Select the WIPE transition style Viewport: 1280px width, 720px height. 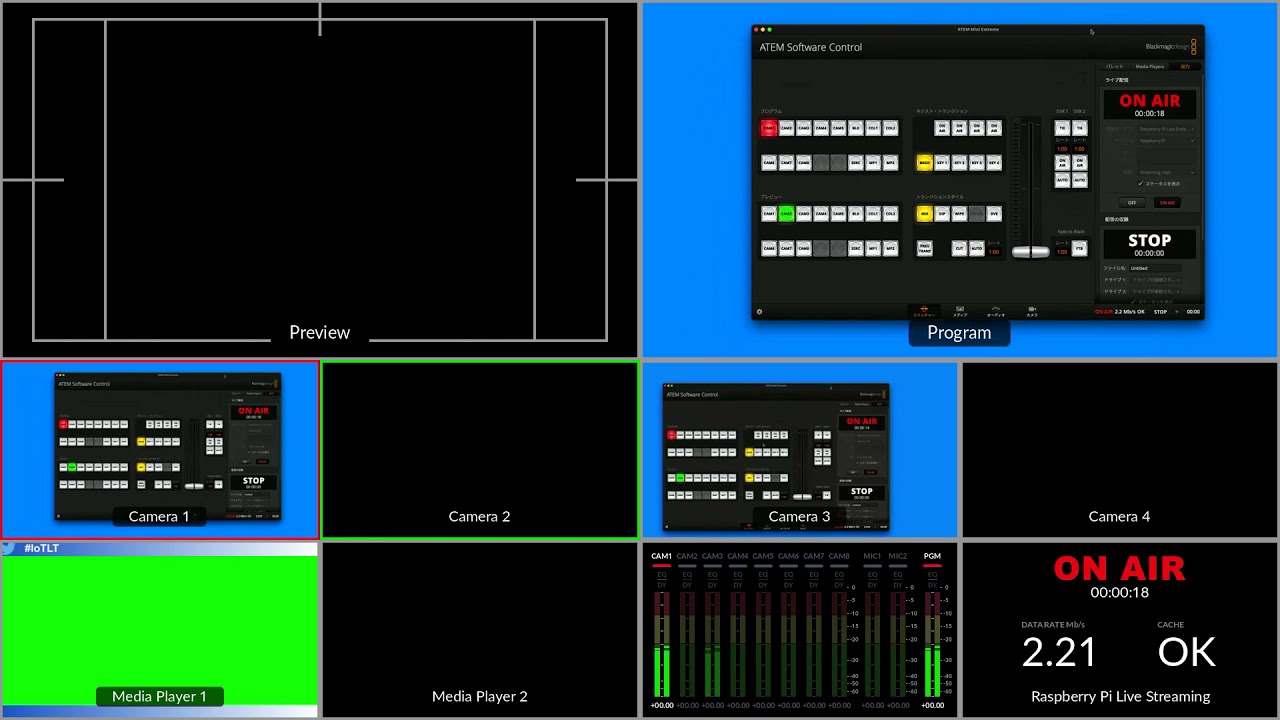[959, 214]
